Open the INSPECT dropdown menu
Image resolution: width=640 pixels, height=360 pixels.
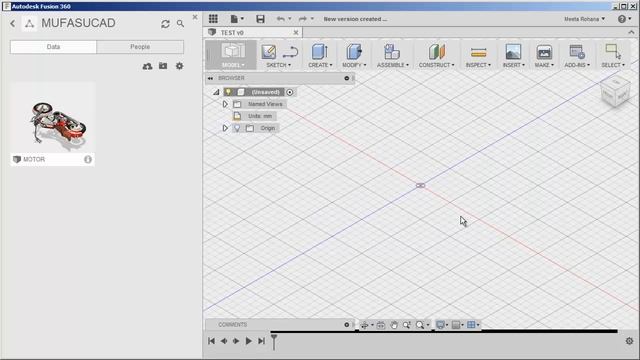click(x=478, y=65)
